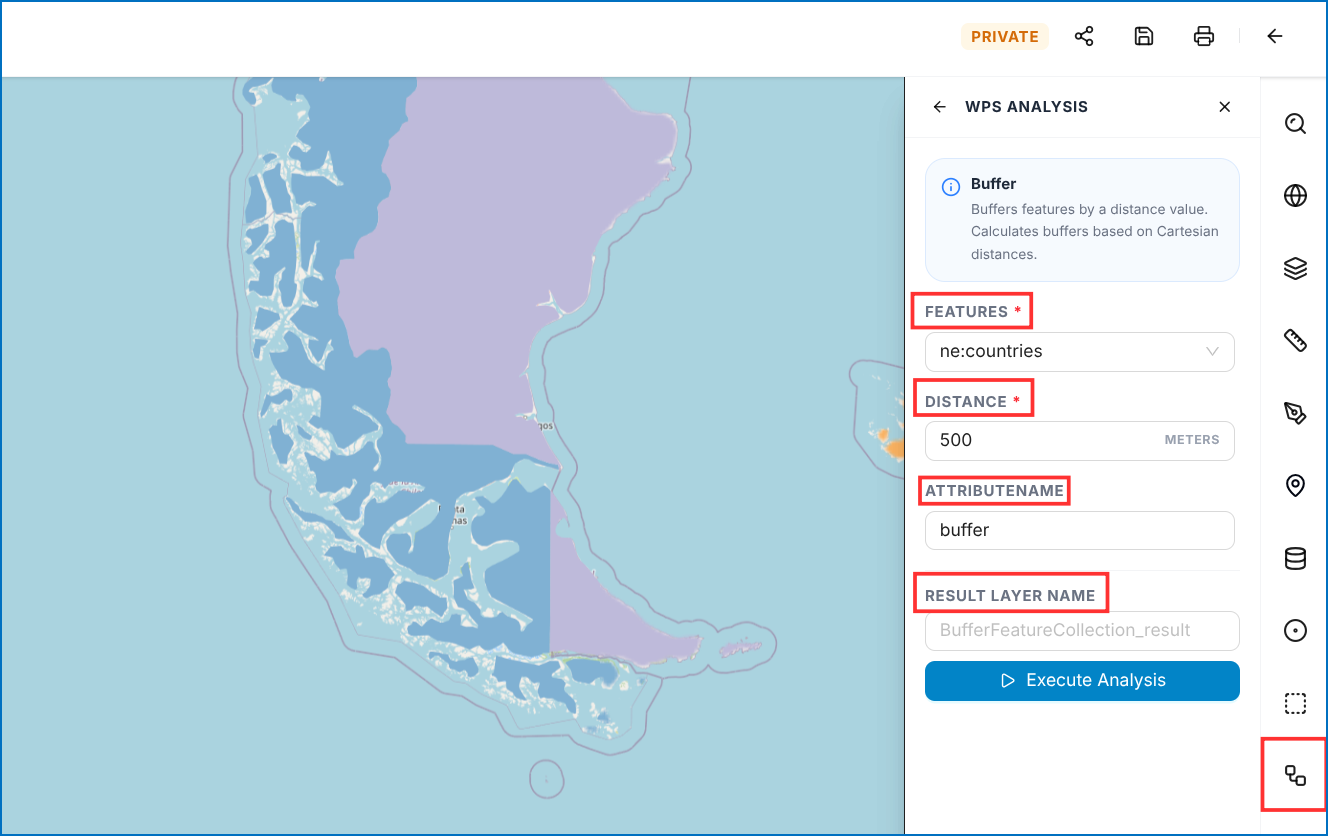Viewport: 1328px width, 836px height.
Task: Select the ruler measure tool
Action: pyautogui.click(x=1295, y=341)
